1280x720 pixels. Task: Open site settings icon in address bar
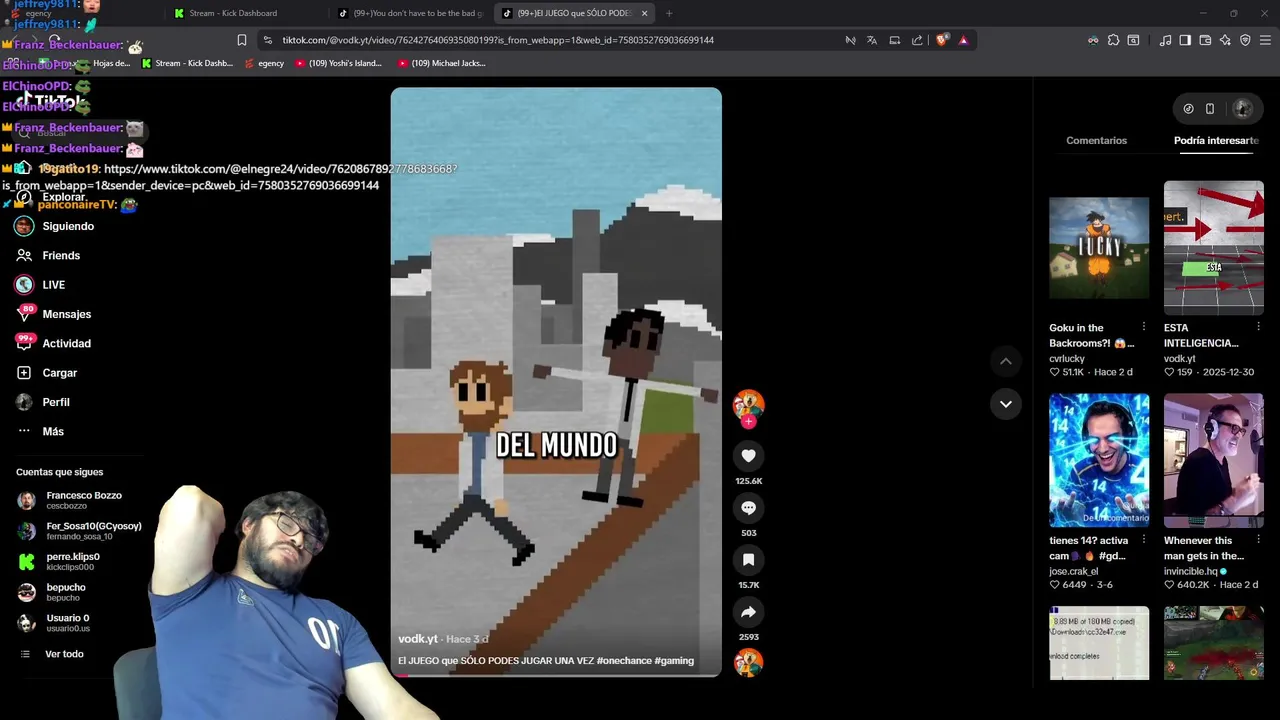[267, 40]
